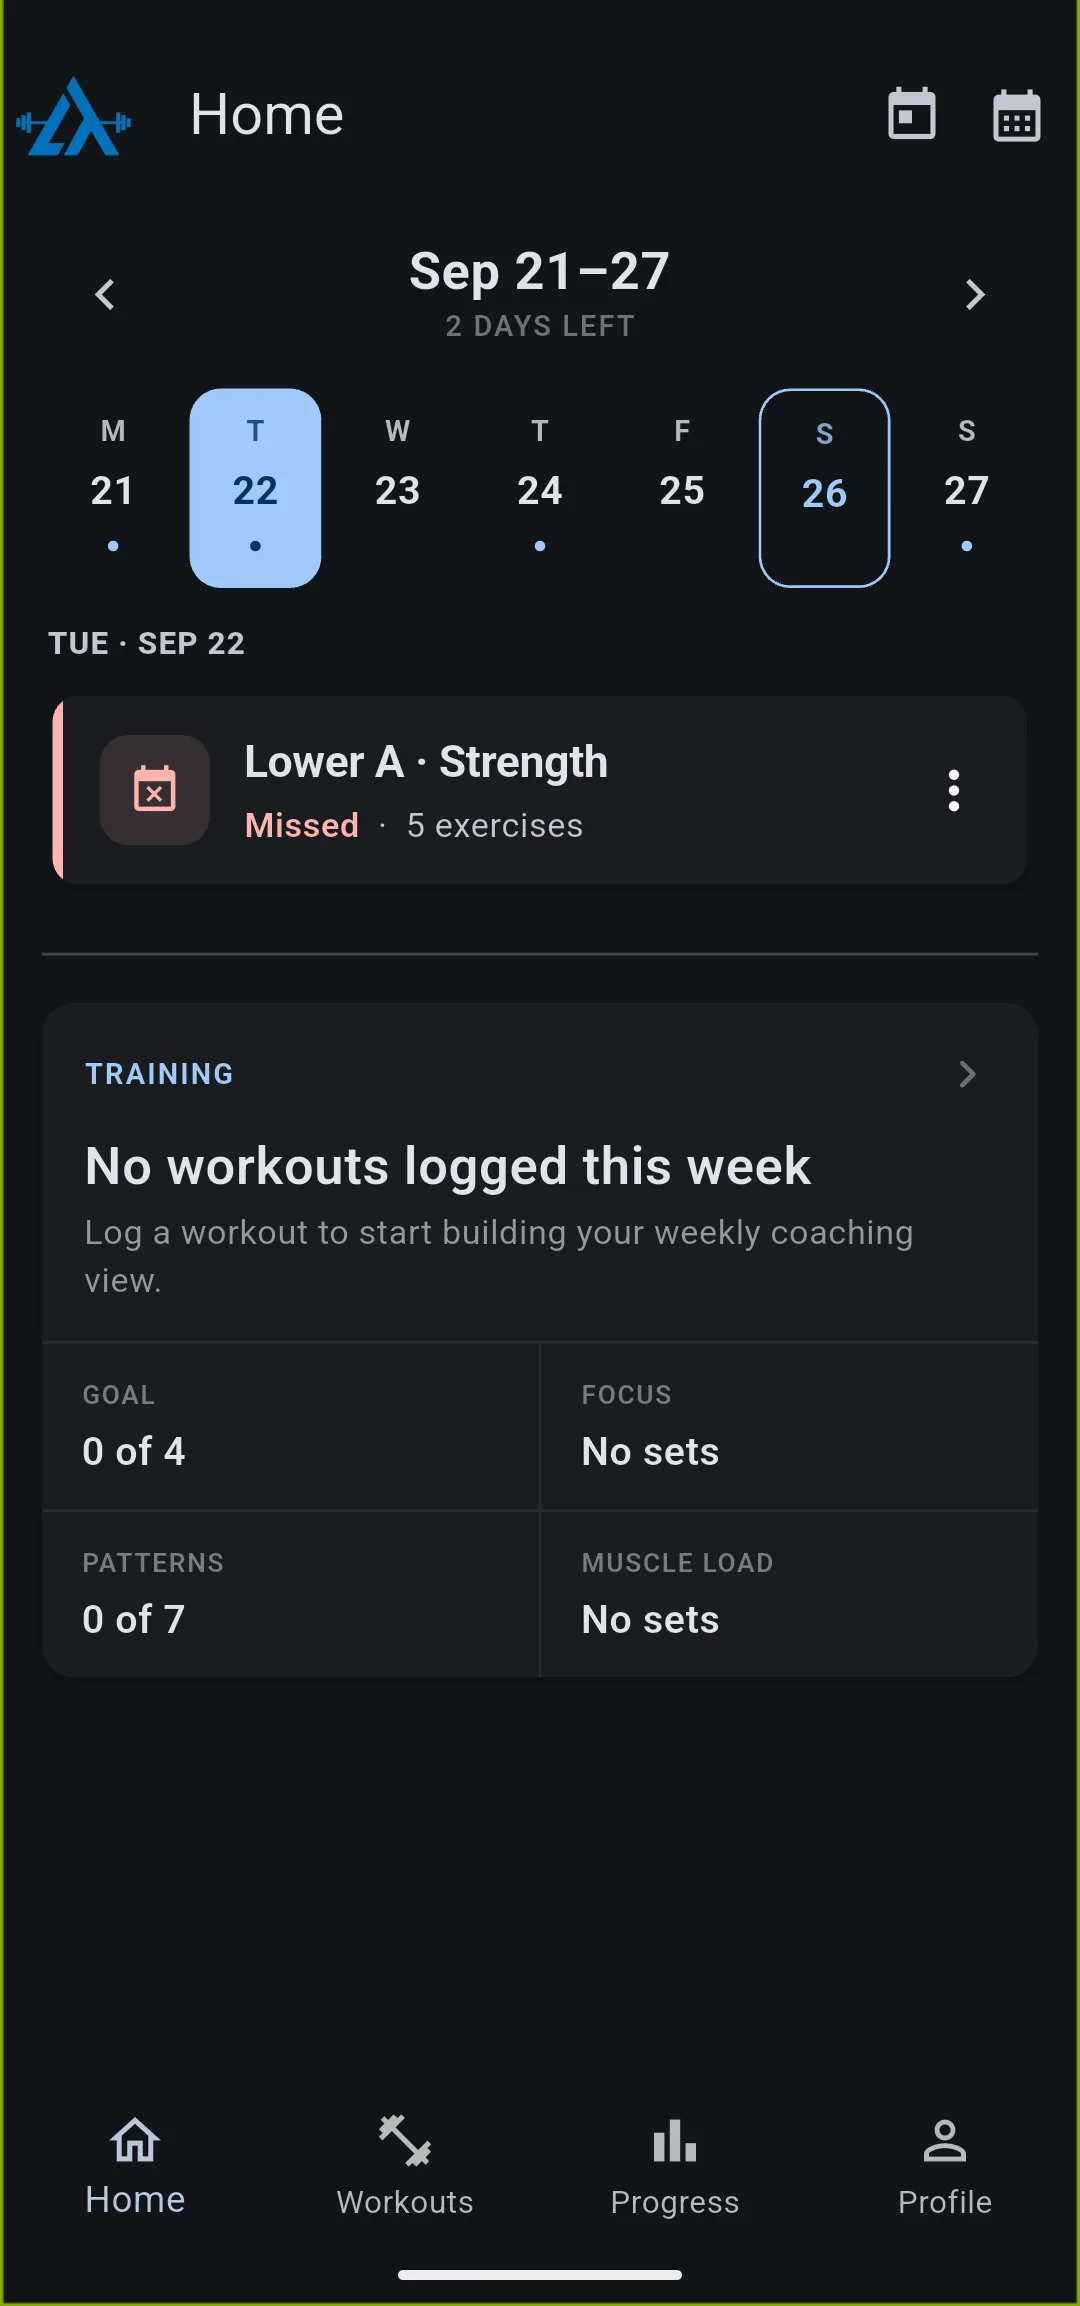Open Lower A workout options menu
This screenshot has height=2306, width=1080.
(x=954, y=790)
